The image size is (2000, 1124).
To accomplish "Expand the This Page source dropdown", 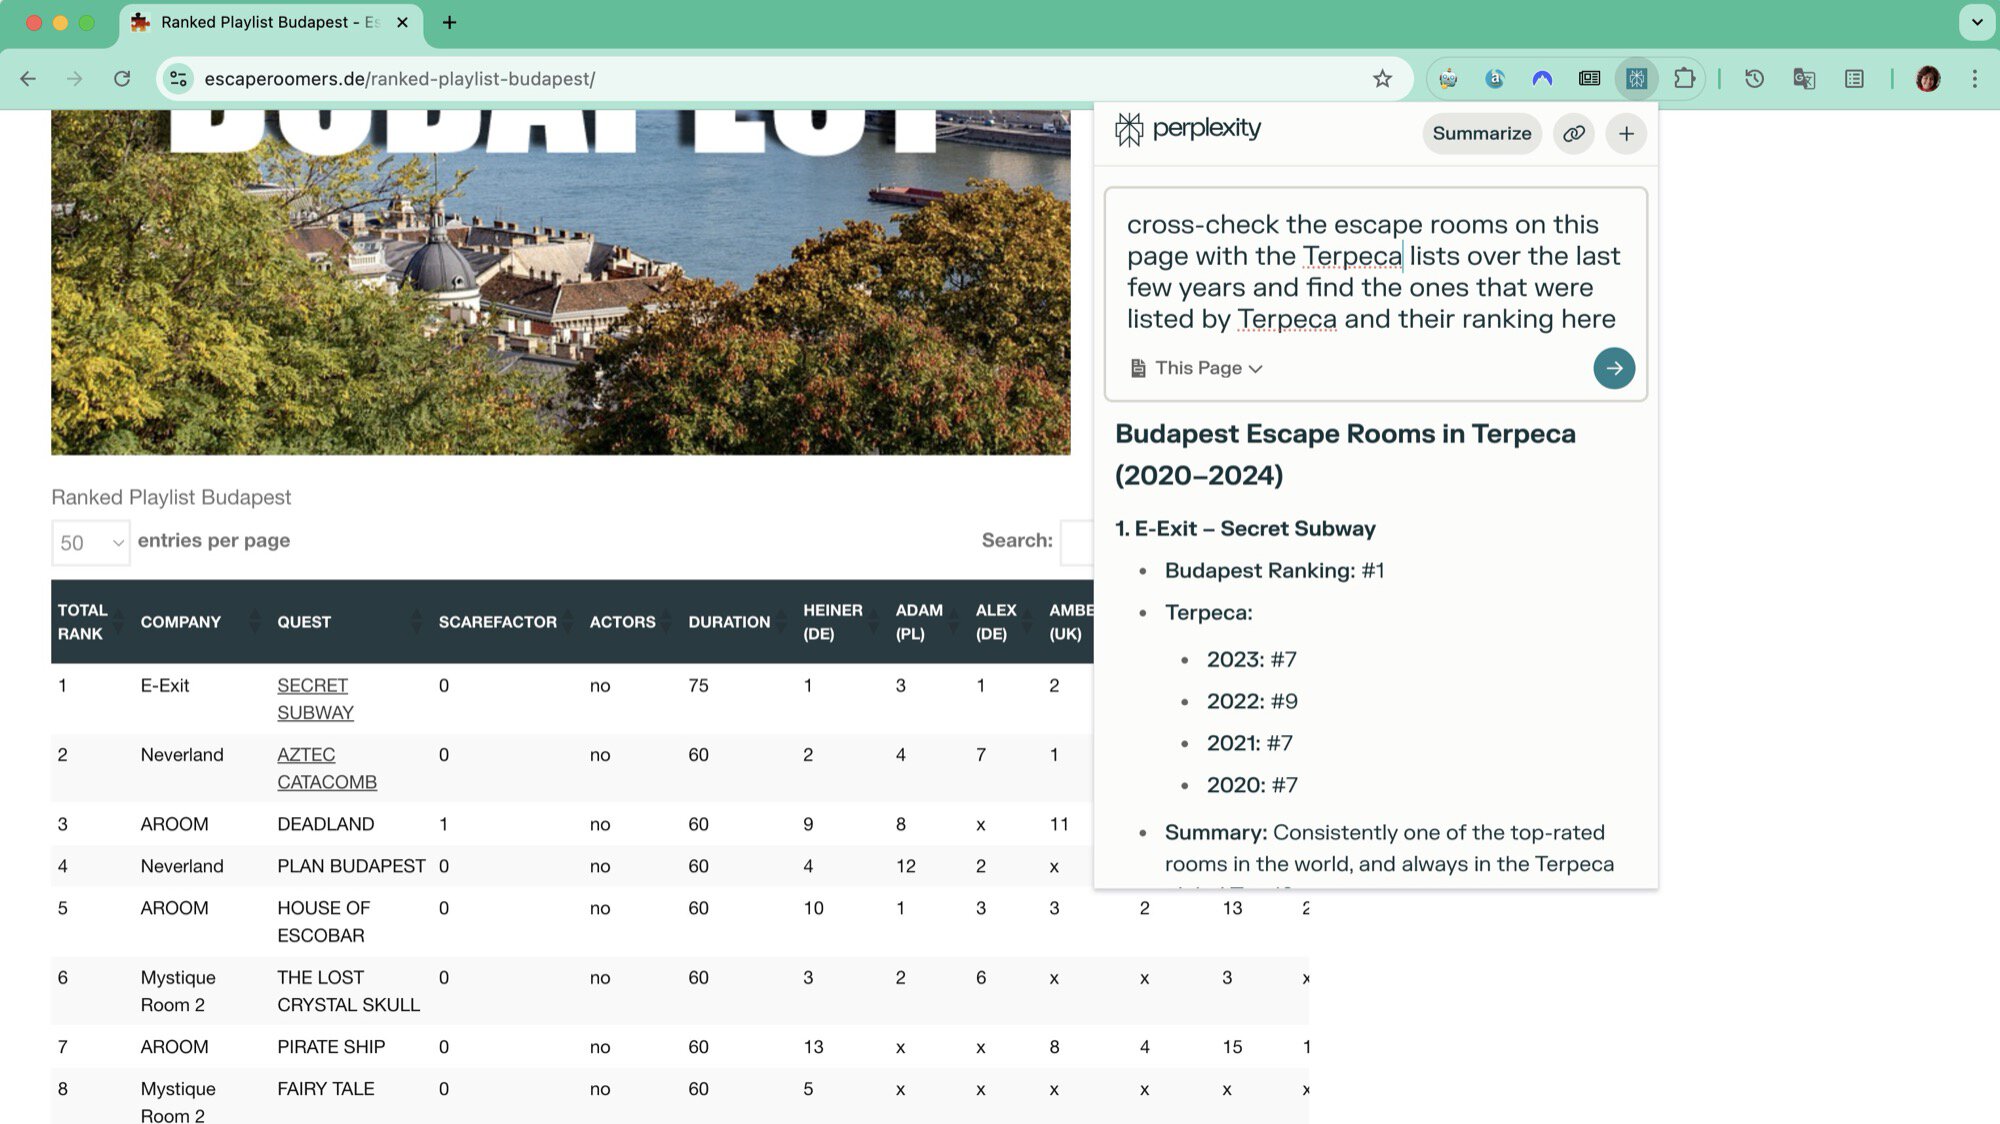I will tap(1197, 368).
